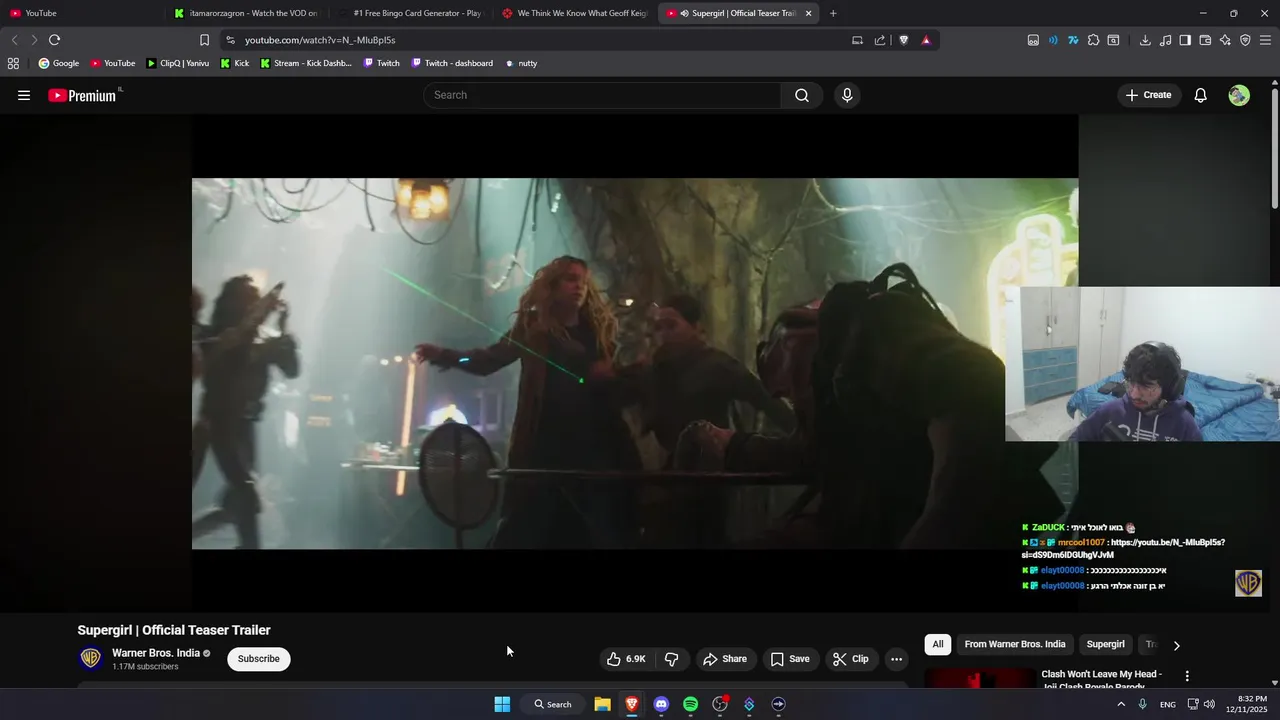Click the page vertical scrollbar
This screenshot has width=1280, height=720.
click(1274, 150)
